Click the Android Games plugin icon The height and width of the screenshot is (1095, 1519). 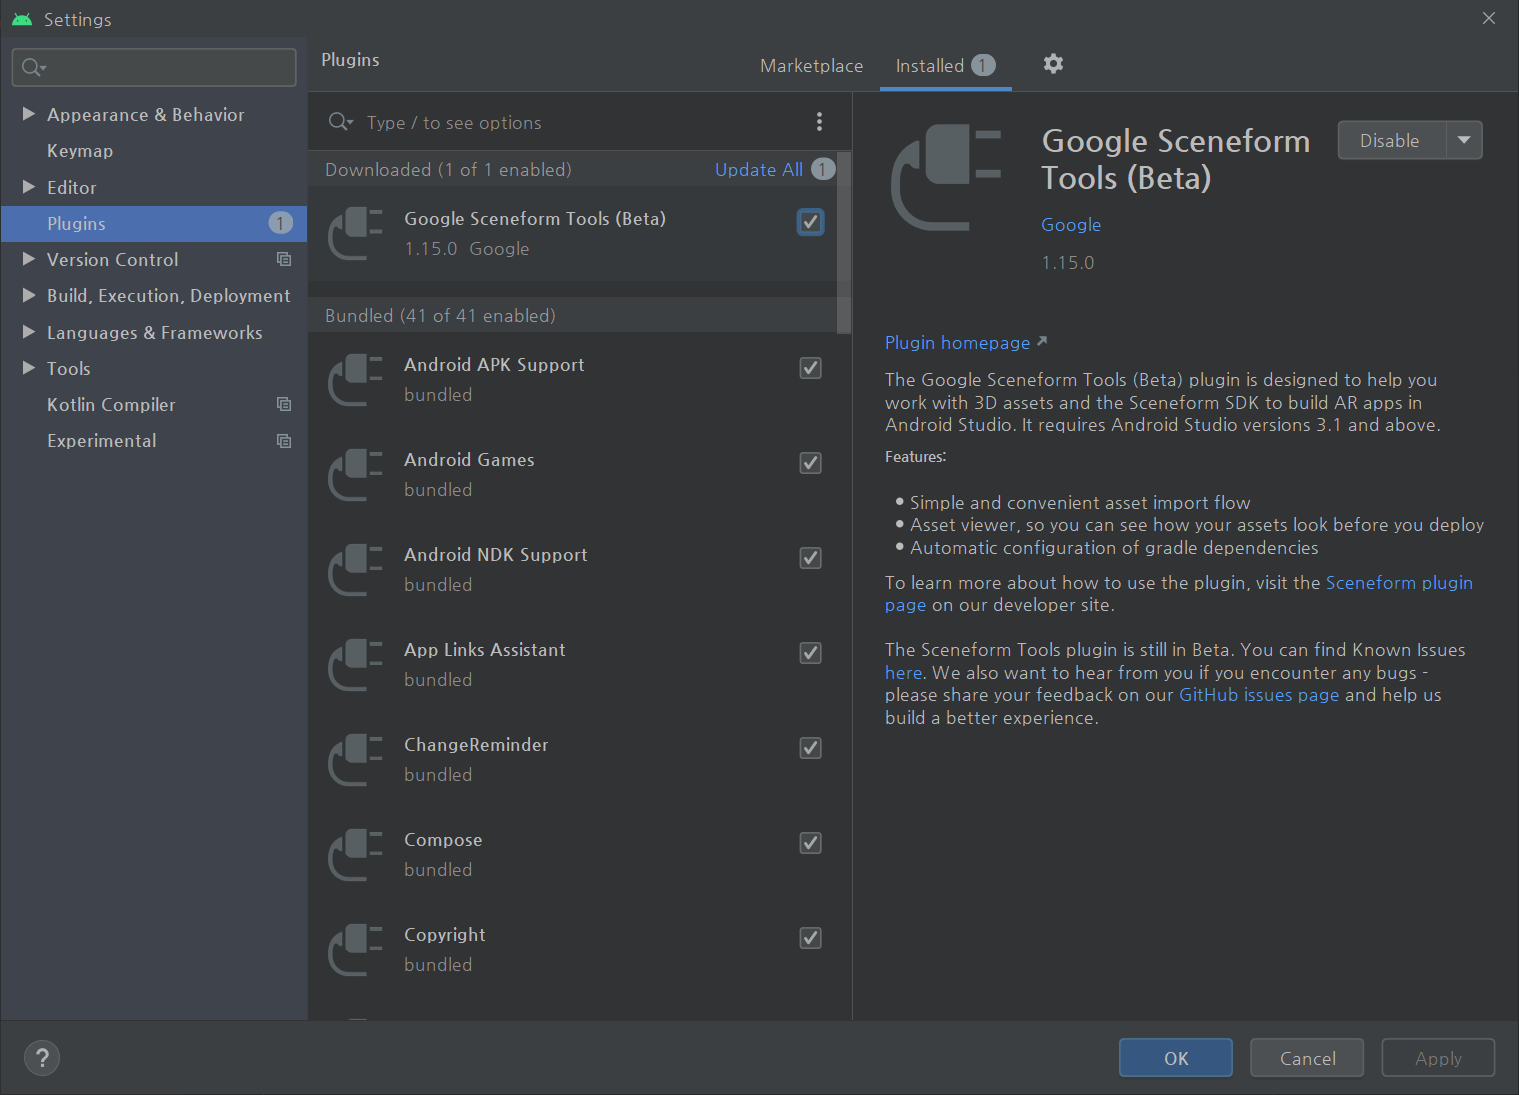point(356,474)
